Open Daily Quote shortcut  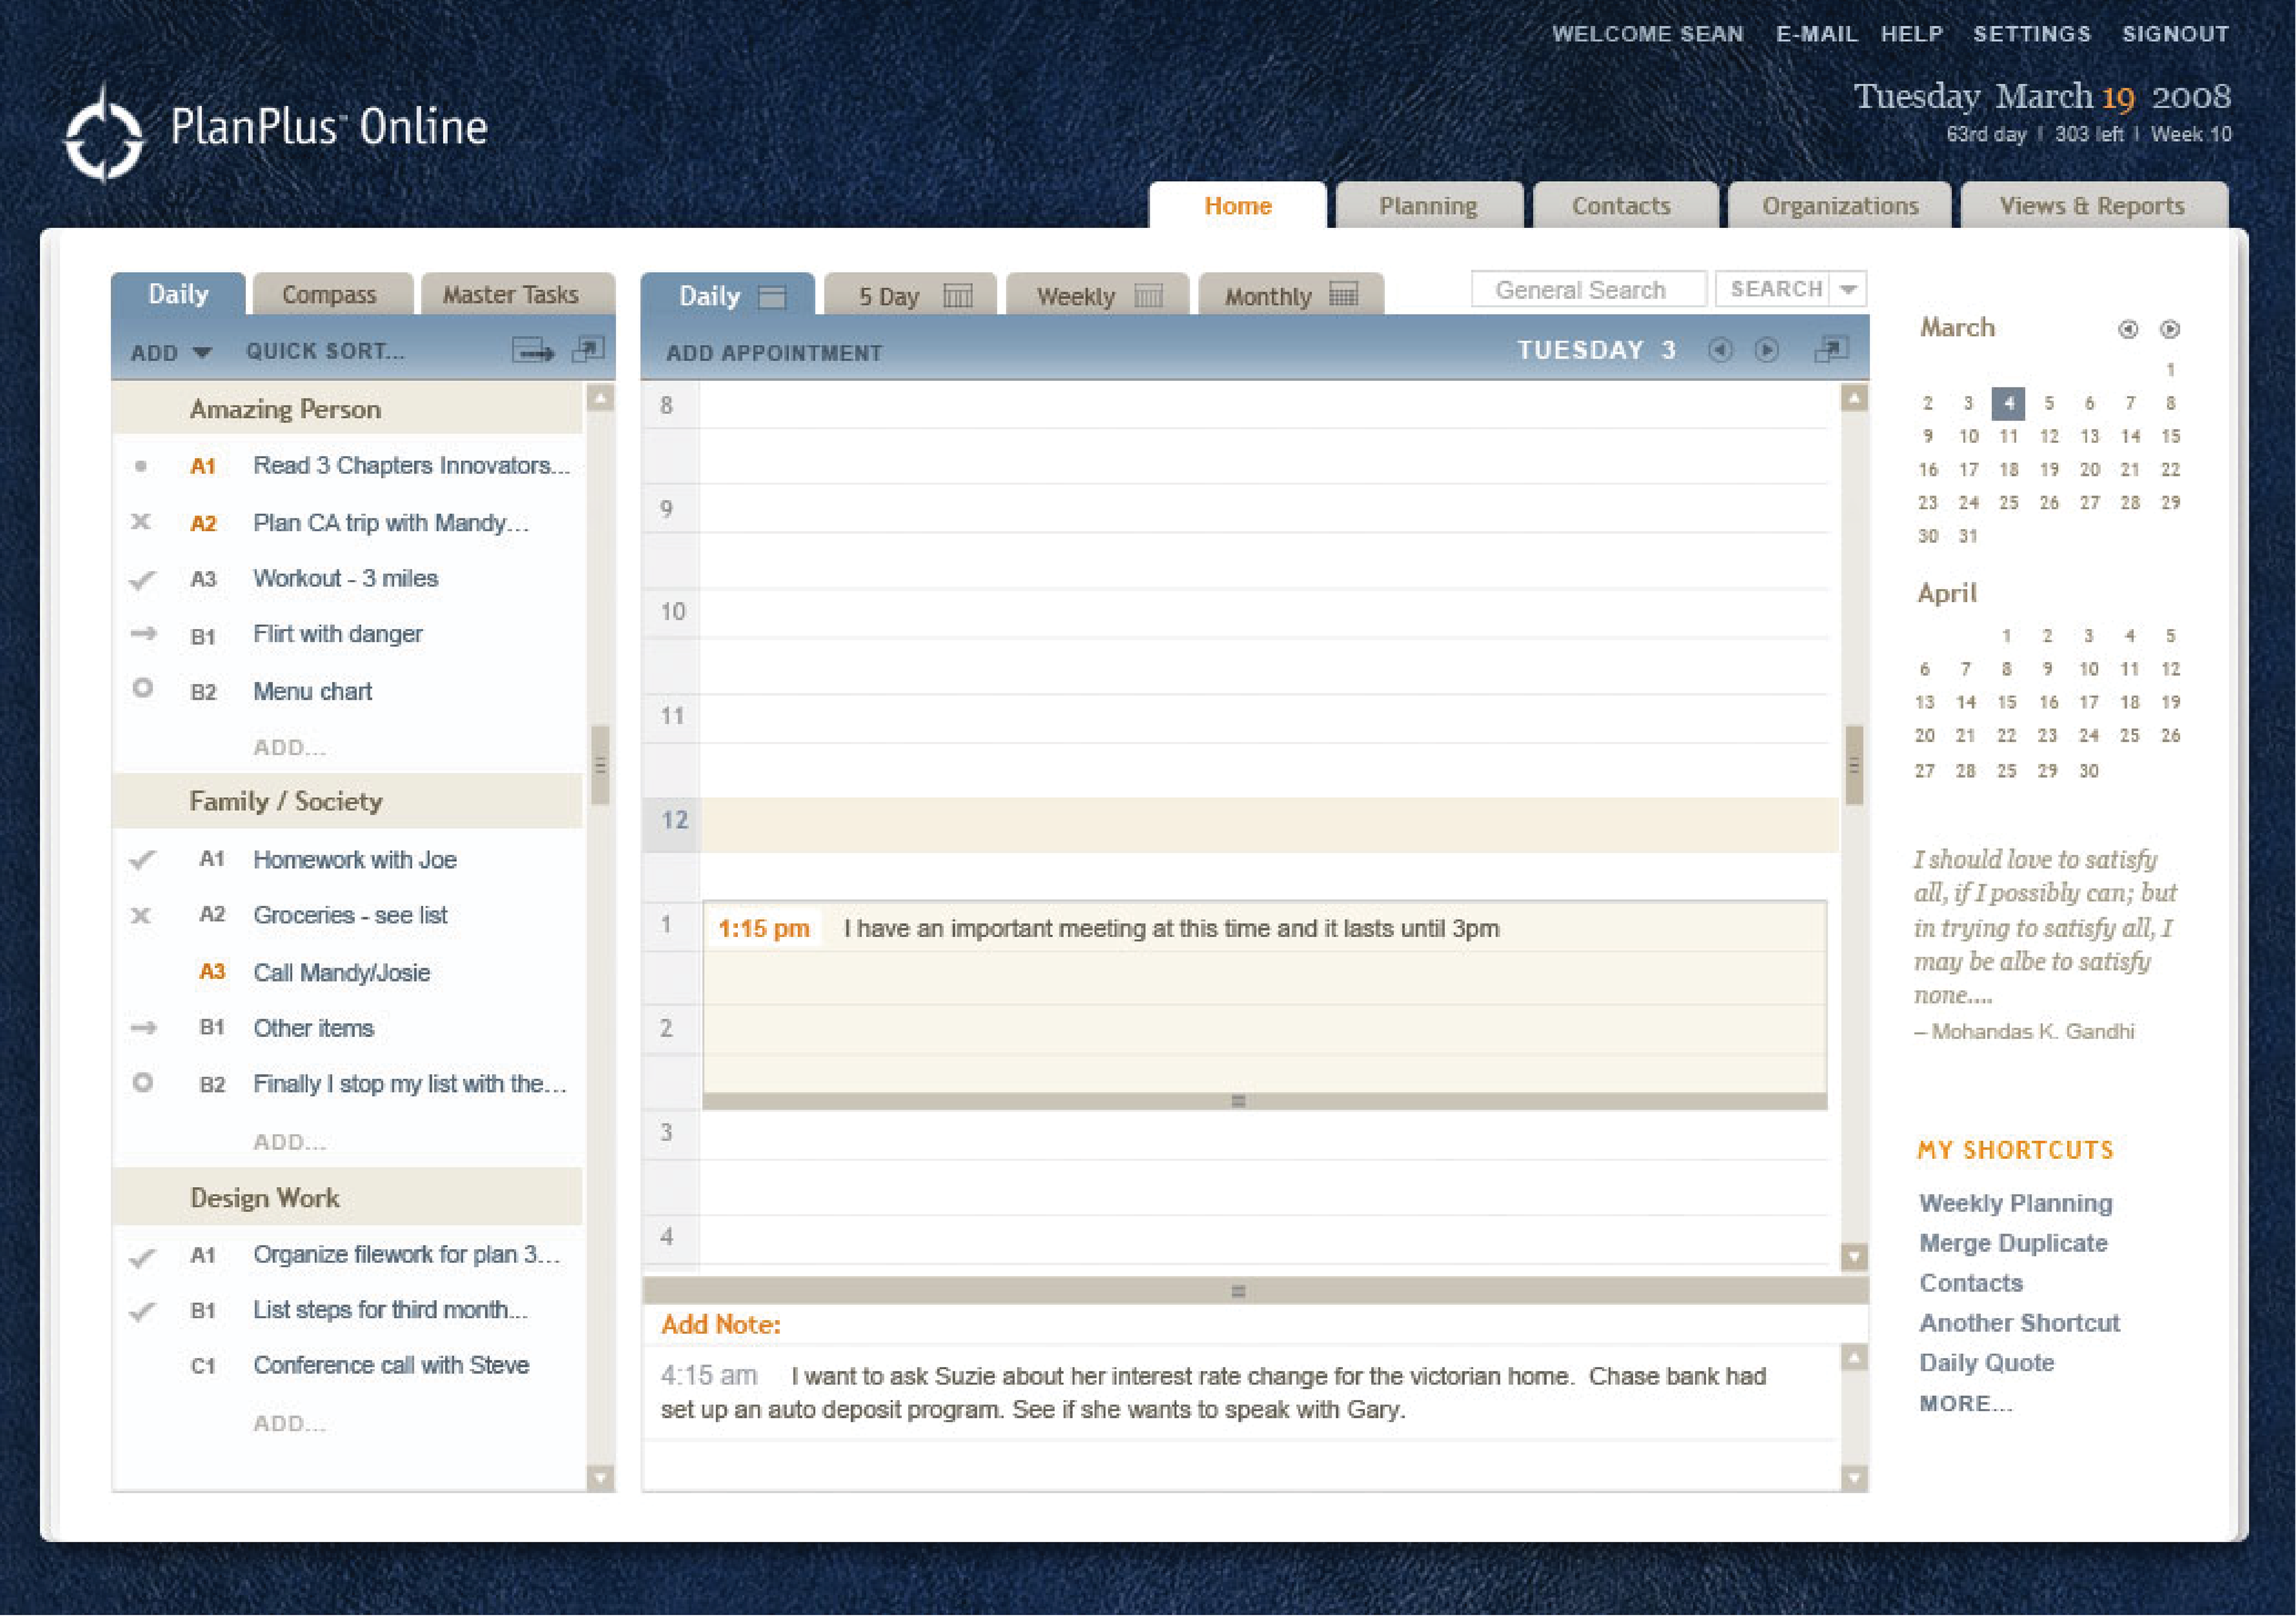(1986, 1363)
